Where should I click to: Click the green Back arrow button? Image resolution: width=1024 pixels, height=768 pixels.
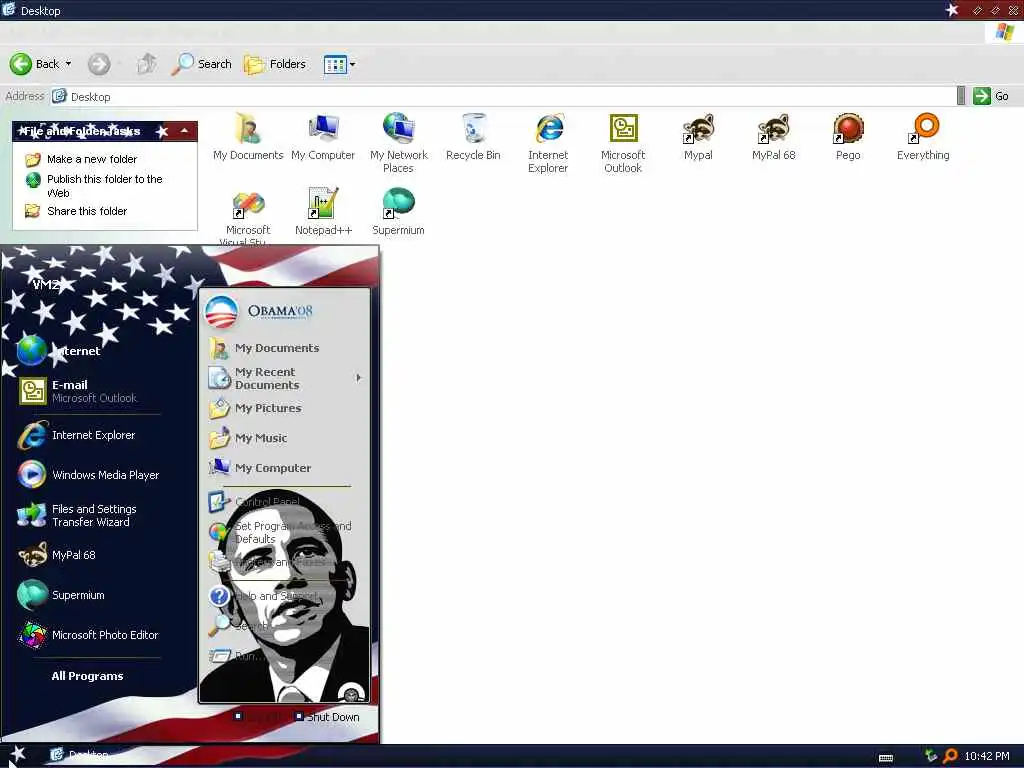point(21,64)
